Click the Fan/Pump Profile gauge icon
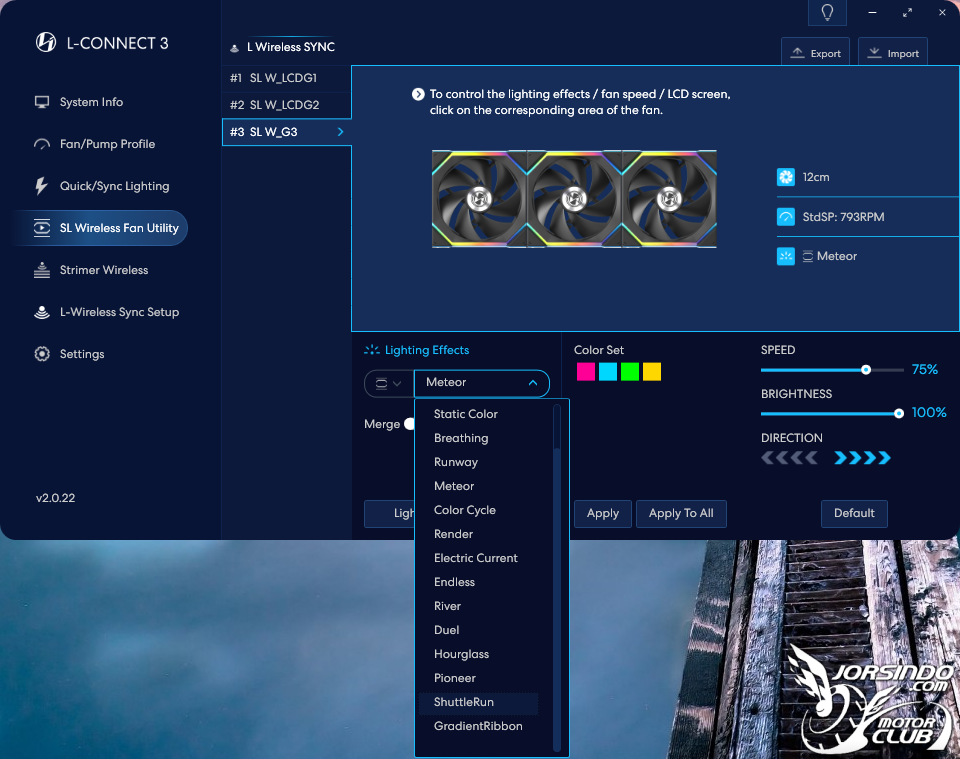The width and height of the screenshot is (960, 759). tap(42, 144)
